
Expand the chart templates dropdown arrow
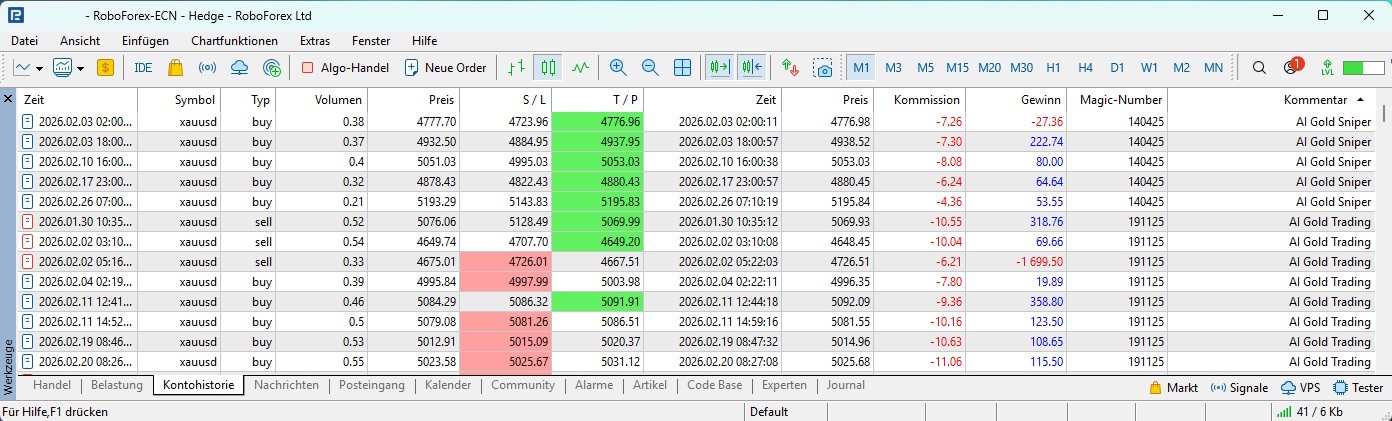click(x=80, y=68)
